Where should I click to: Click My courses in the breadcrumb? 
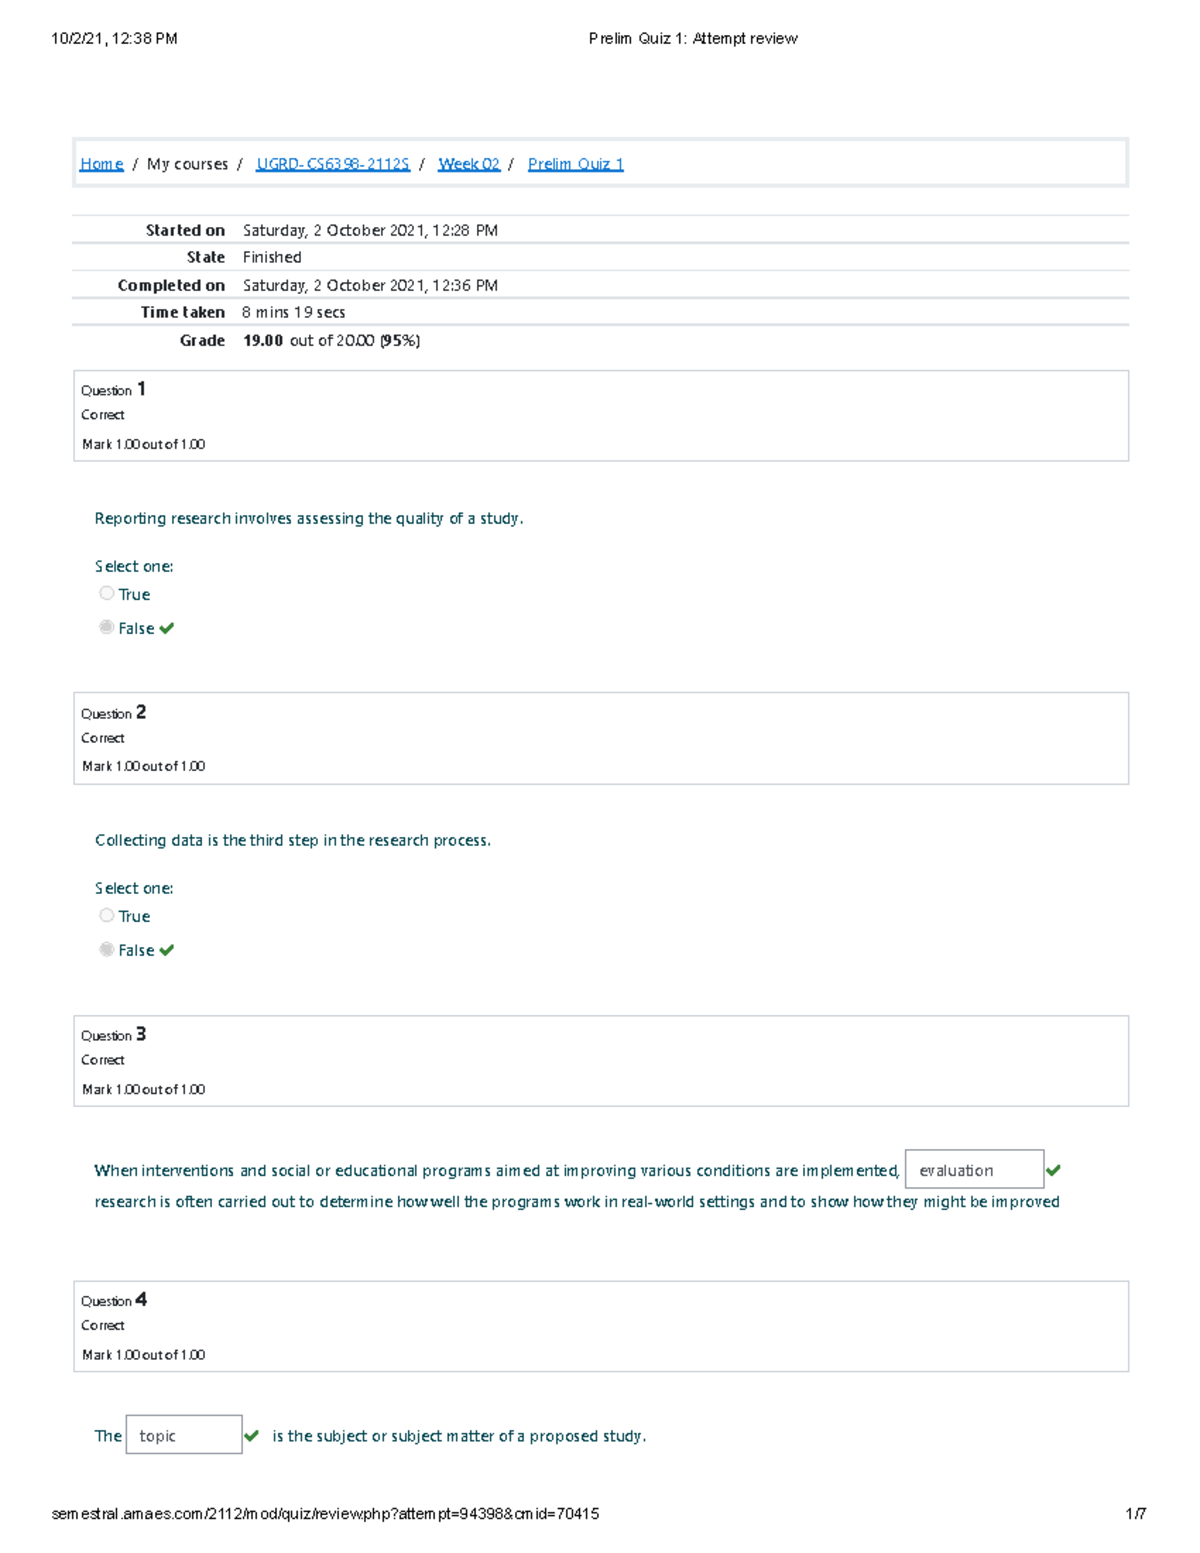pos(187,164)
